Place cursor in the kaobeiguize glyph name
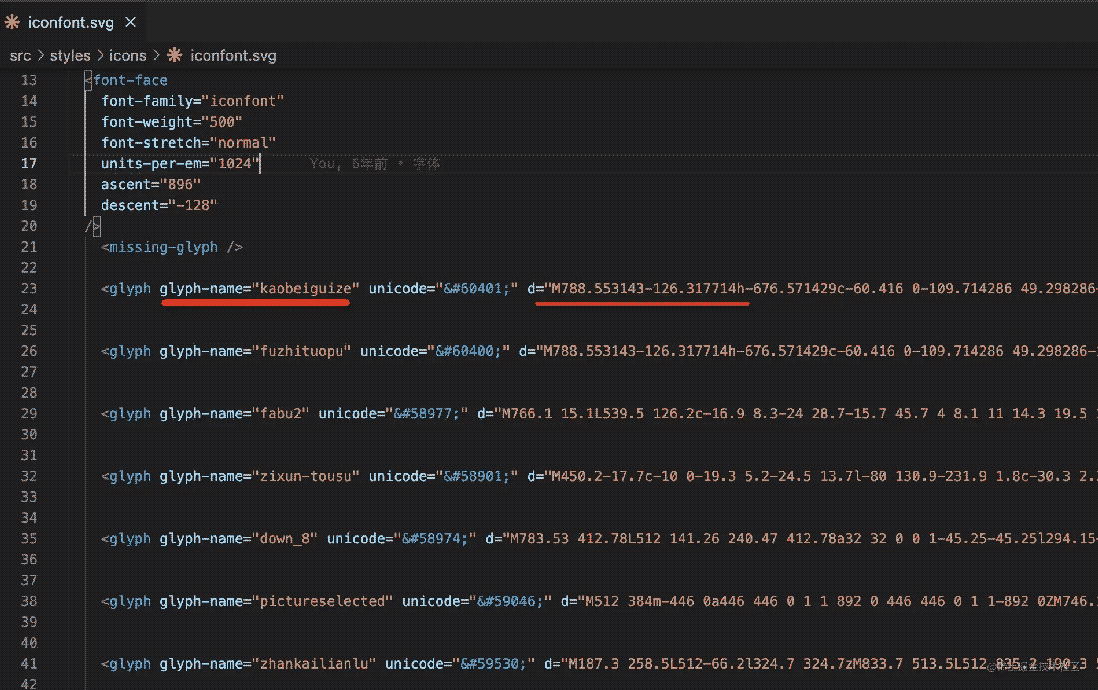The width and height of the screenshot is (1098, 690). tap(305, 289)
